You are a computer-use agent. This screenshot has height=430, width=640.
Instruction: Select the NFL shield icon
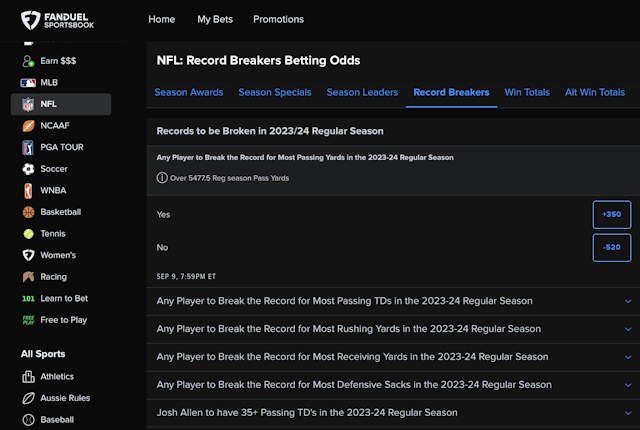click(28, 104)
